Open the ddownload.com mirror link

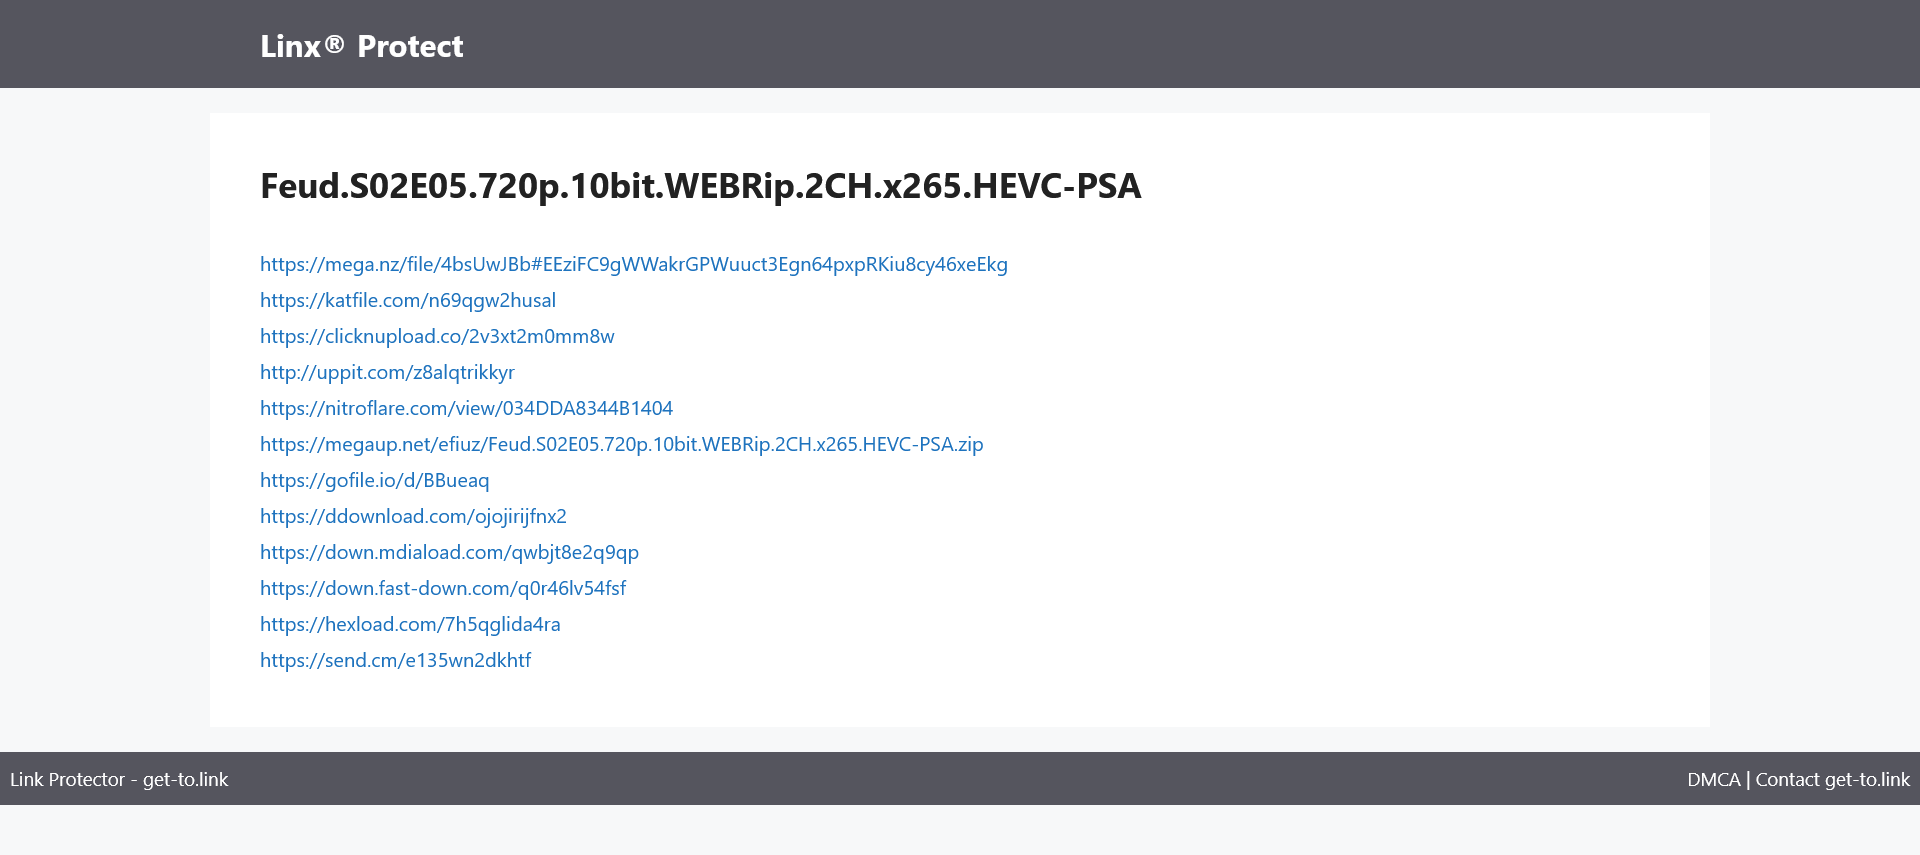click(x=413, y=516)
